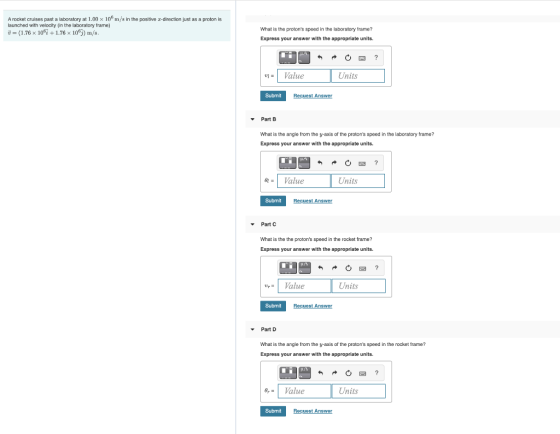Click the redo arrow in Part B toolbar
Viewport: 560px width, 434px height.
[x=334, y=163]
